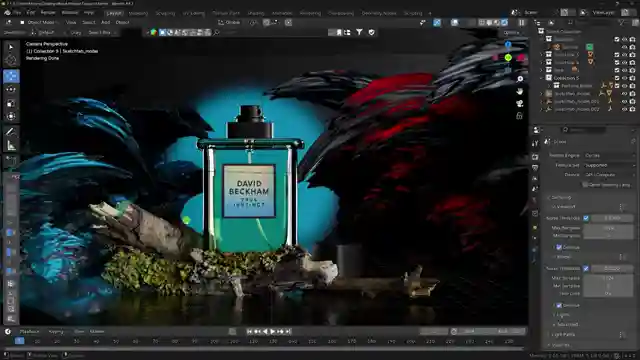Open the viewport Options dropdown
This screenshot has height=360, width=640.
point(512,33)
